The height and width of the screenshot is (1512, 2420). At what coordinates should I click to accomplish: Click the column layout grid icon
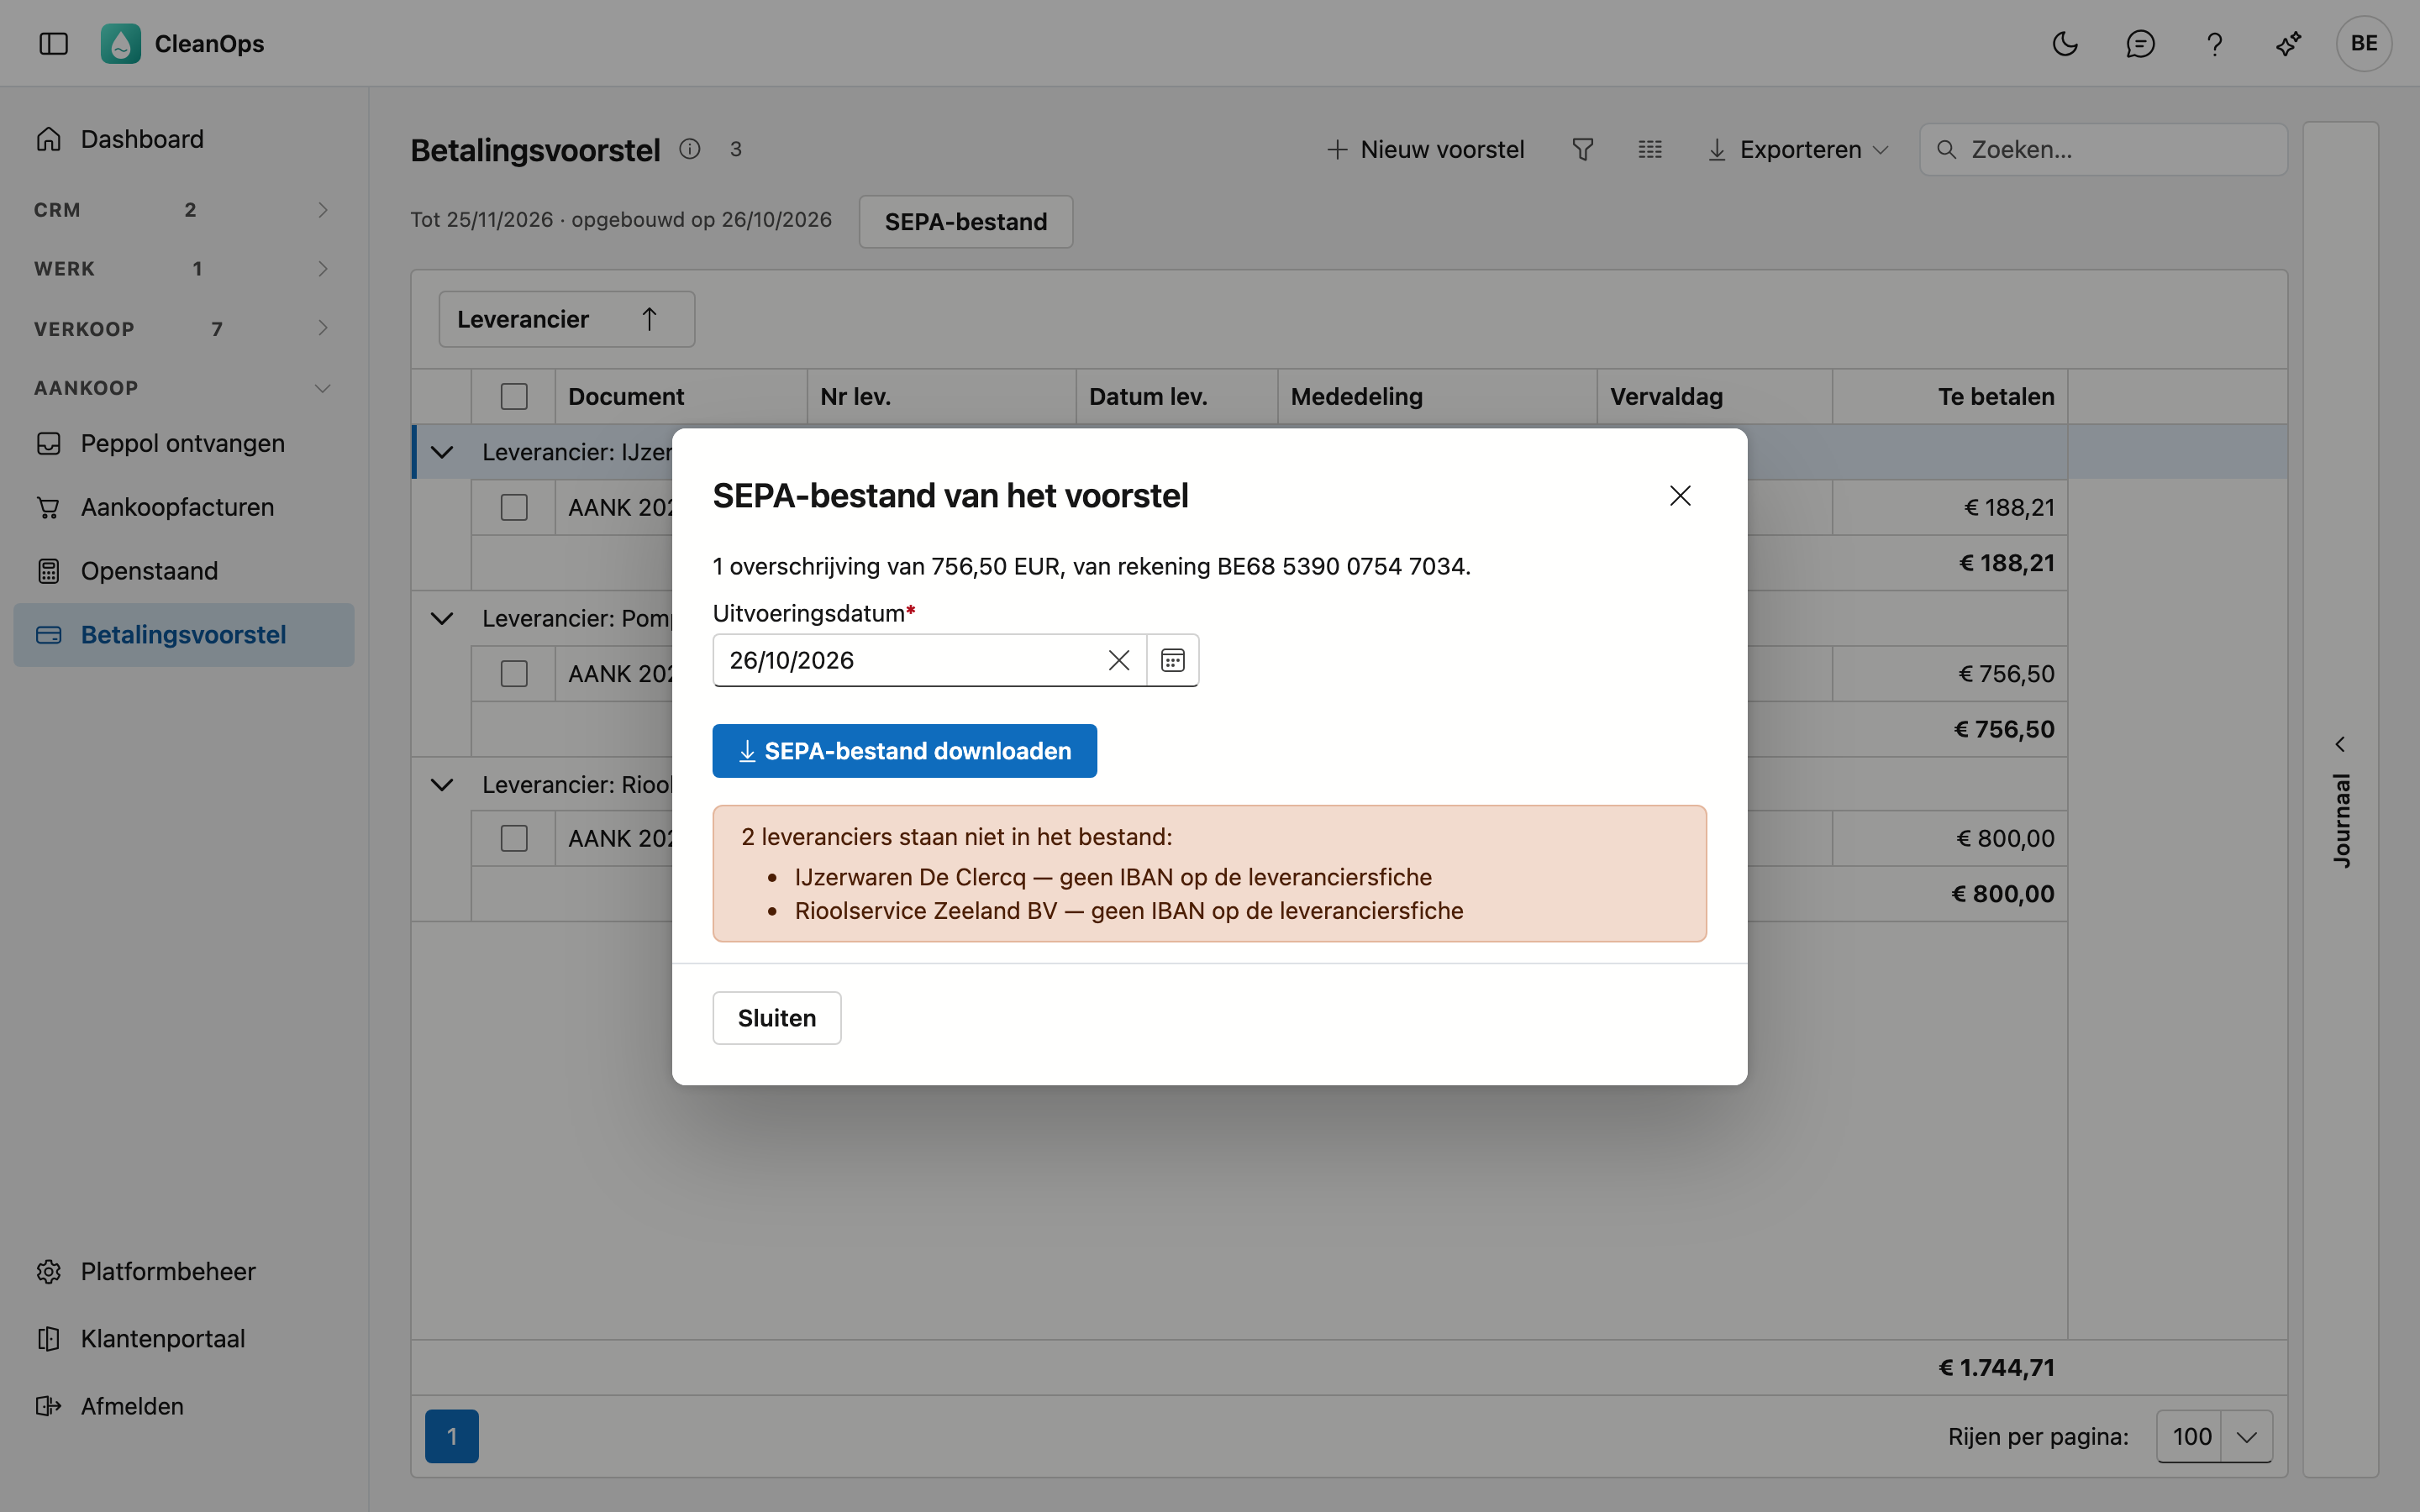(x=1650, y=150)
